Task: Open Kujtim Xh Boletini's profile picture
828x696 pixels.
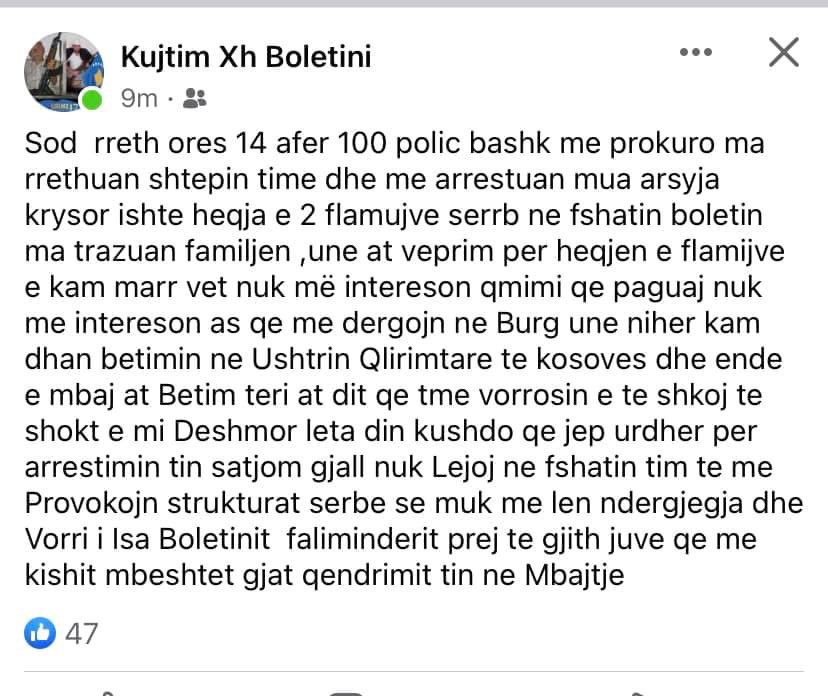Action: [x=62, y=71]
